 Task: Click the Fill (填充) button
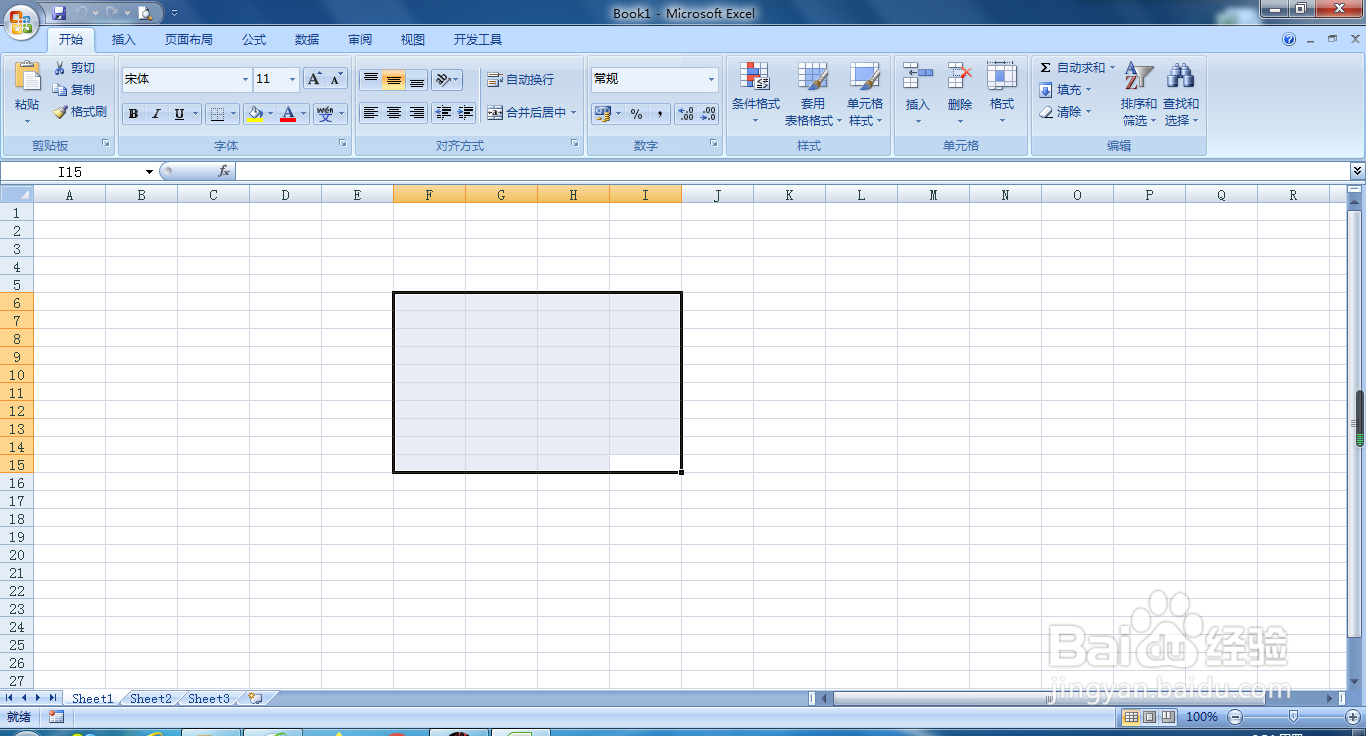[x=1065, y=90]
